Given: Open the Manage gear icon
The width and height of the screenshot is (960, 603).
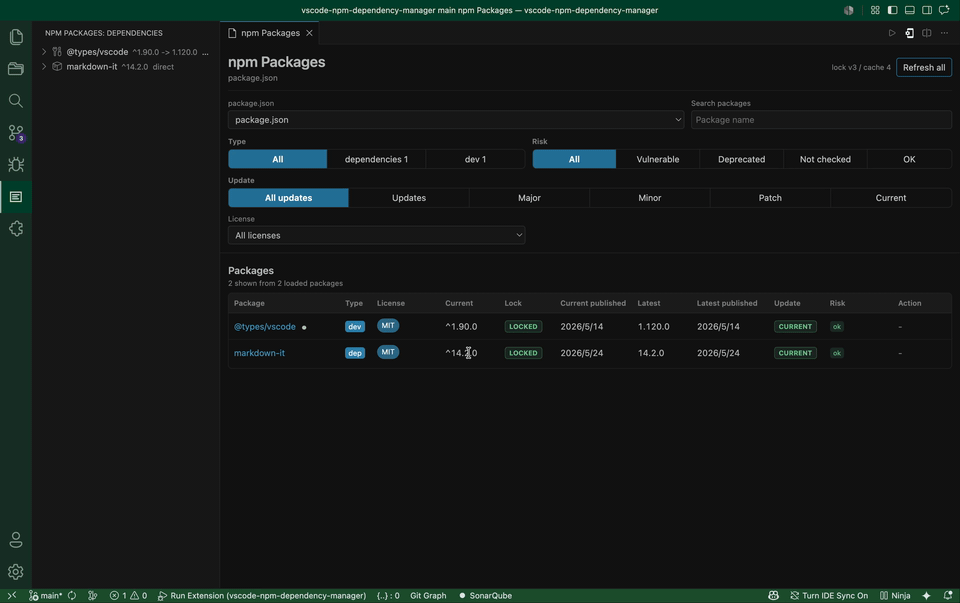Looking at the screenshot, I should (x=16, y=572).
